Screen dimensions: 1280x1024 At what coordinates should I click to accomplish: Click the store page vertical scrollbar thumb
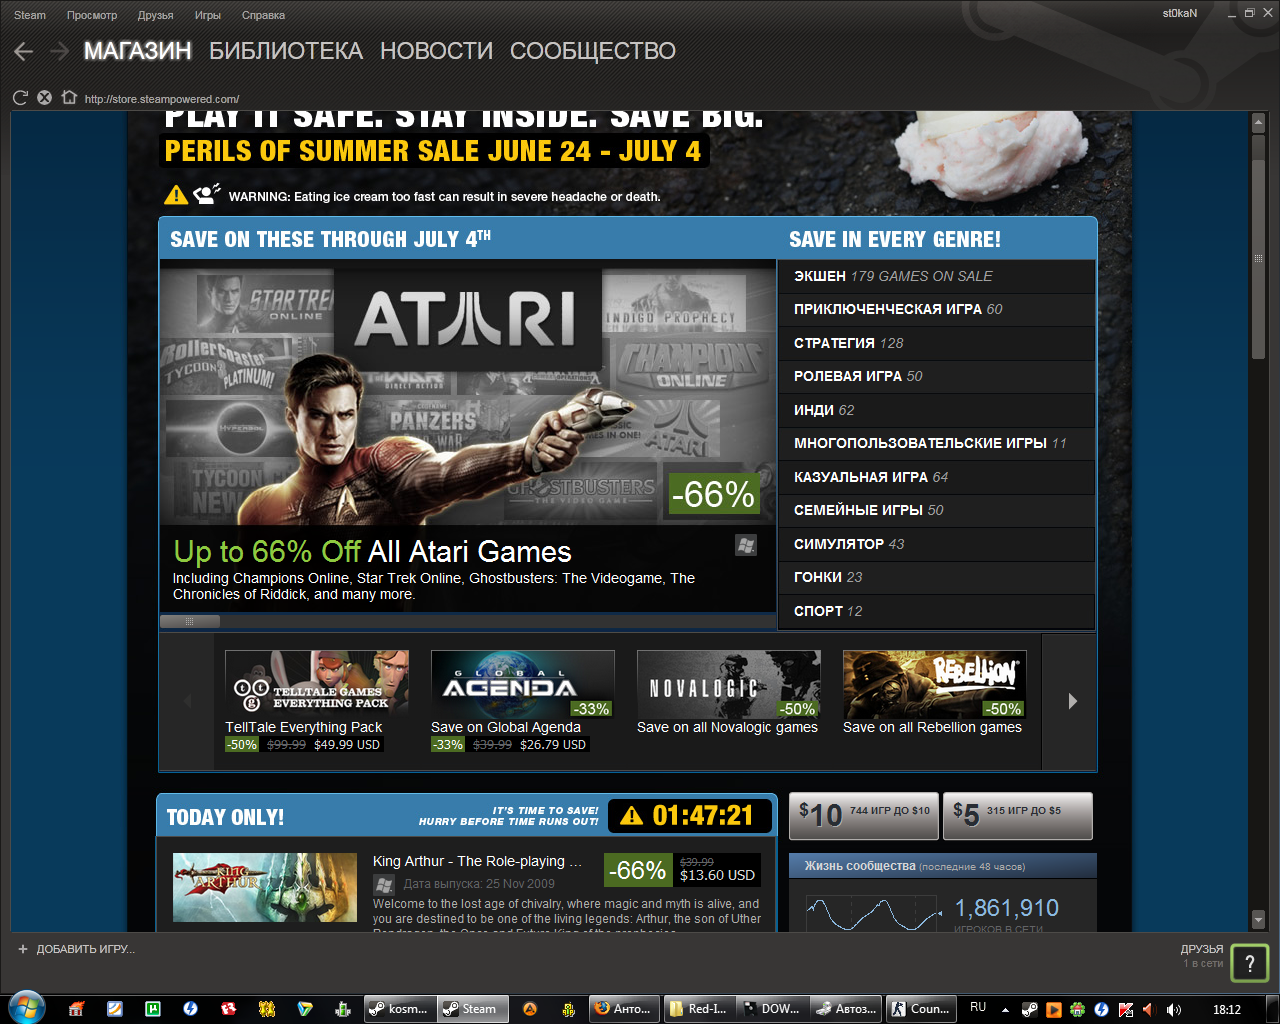tap(1258, 258)
